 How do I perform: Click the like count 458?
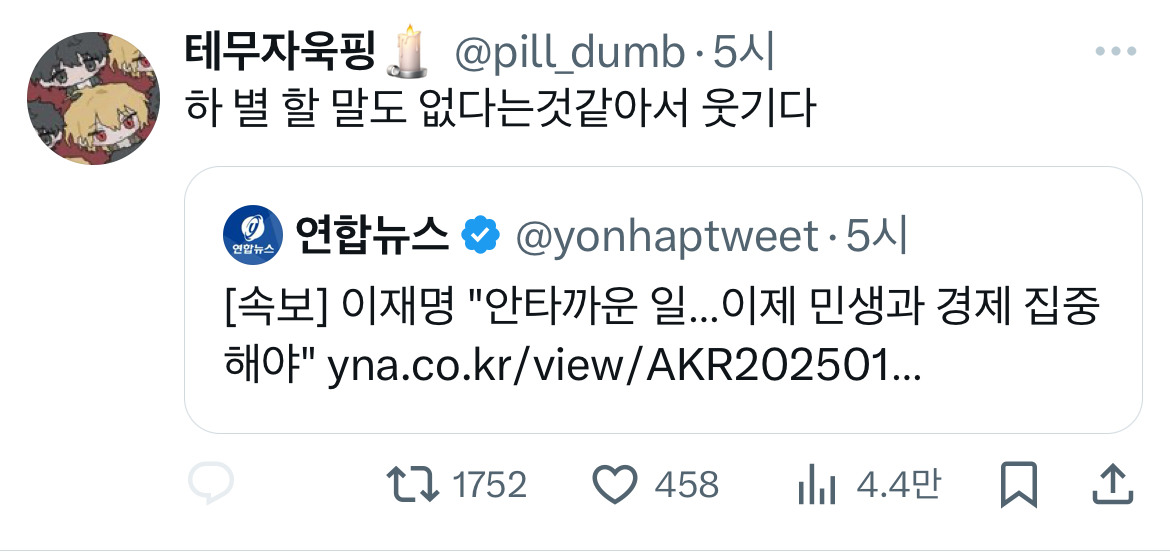686,485
